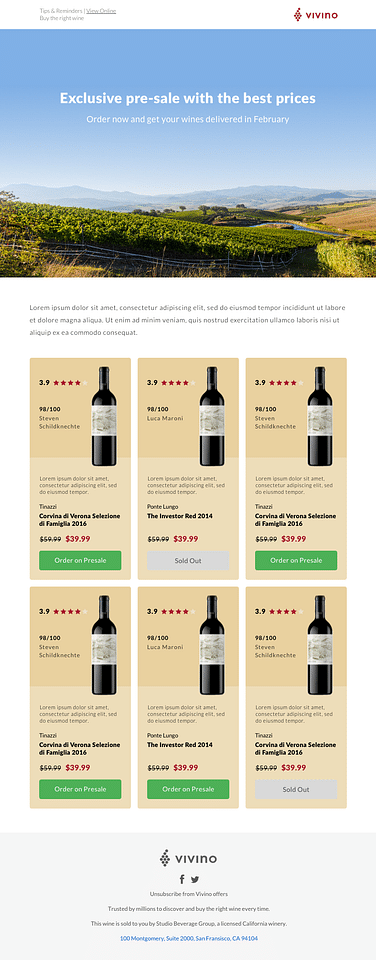Screen dimensions: 376x960
Task: Open the Facebook icon in footer
Action: point(182,879)
